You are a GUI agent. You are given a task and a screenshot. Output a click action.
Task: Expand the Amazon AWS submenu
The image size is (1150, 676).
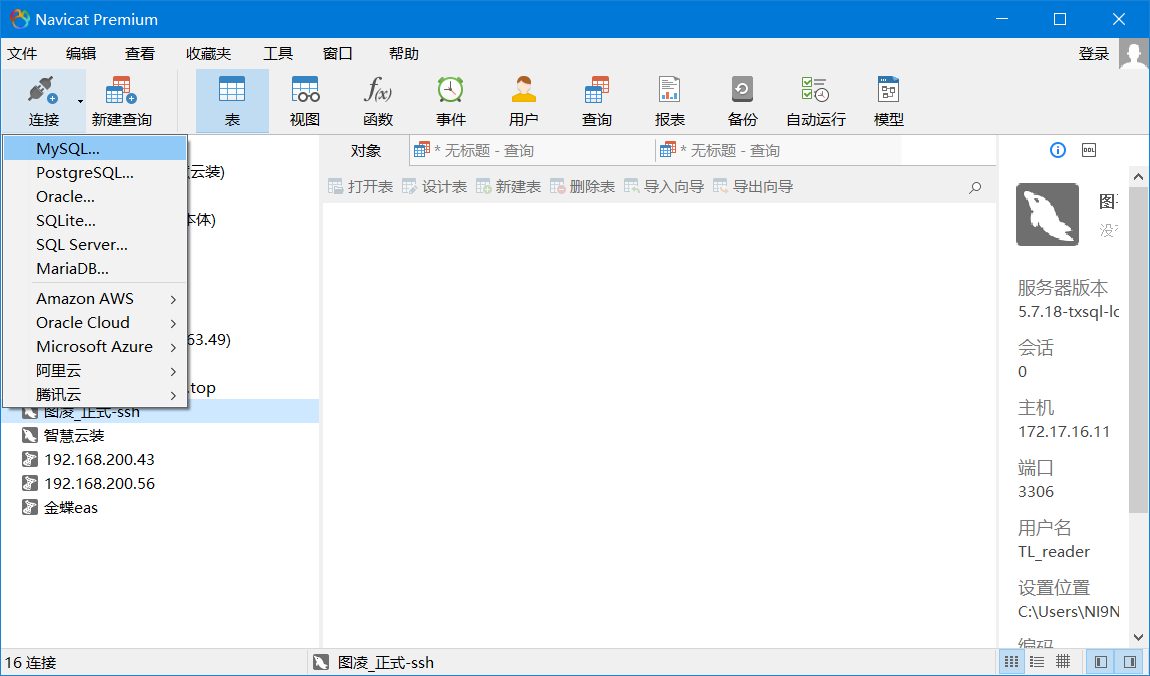click(x=96, y=299)
